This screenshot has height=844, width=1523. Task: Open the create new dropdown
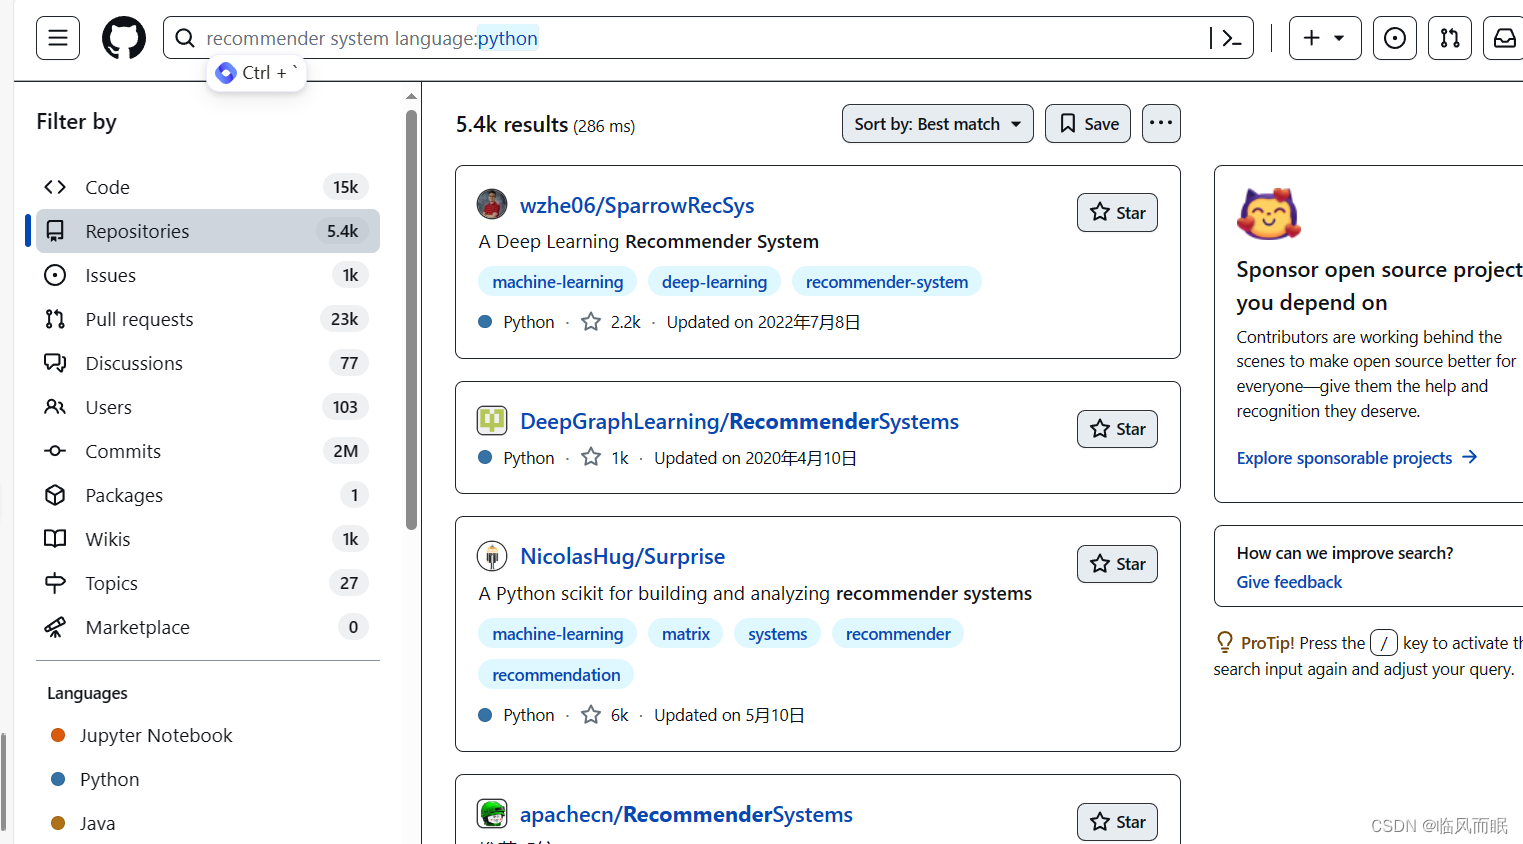pos(1325,38)
